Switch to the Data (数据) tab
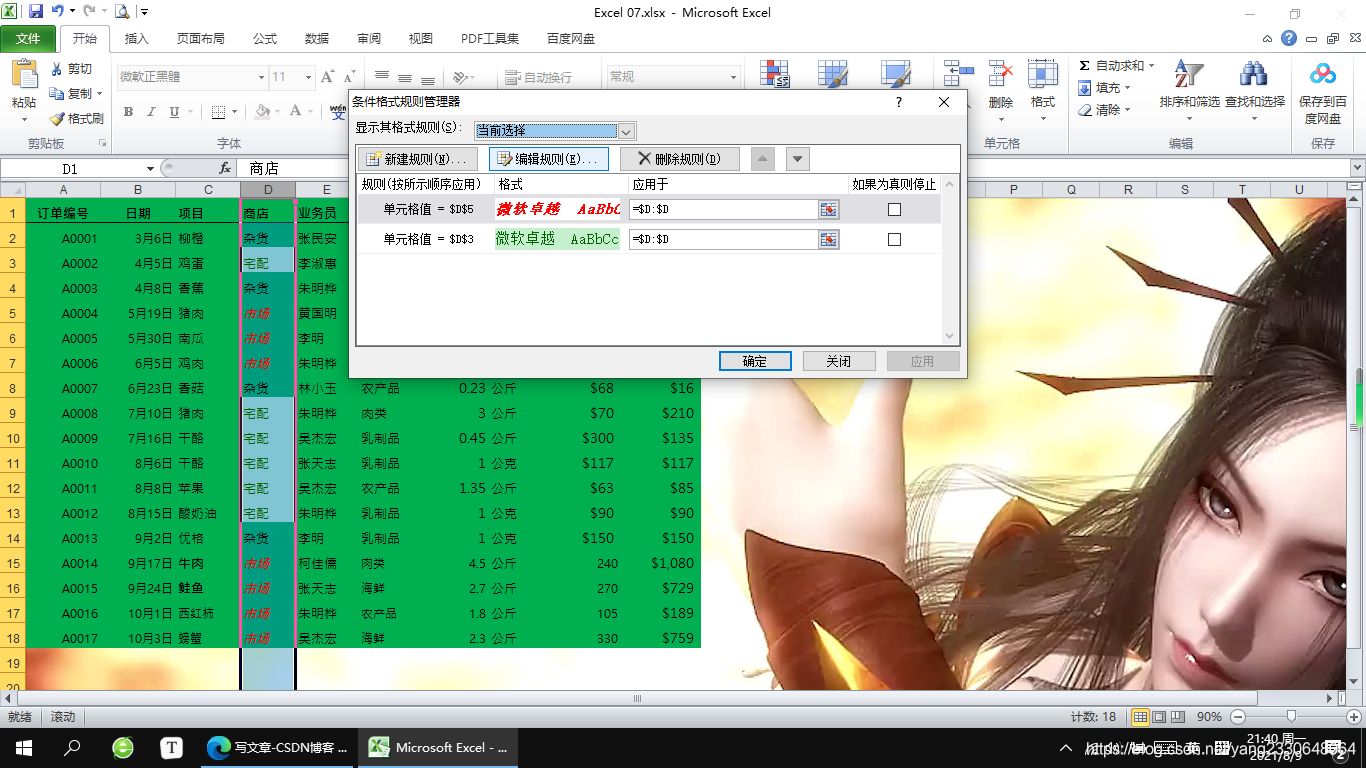 [317, 39]
